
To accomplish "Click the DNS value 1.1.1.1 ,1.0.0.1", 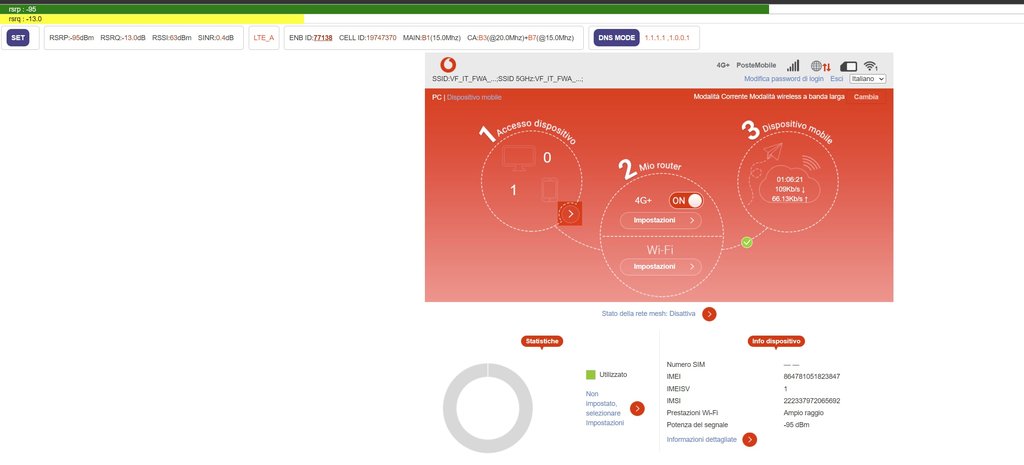I will [x=667, y=38].
